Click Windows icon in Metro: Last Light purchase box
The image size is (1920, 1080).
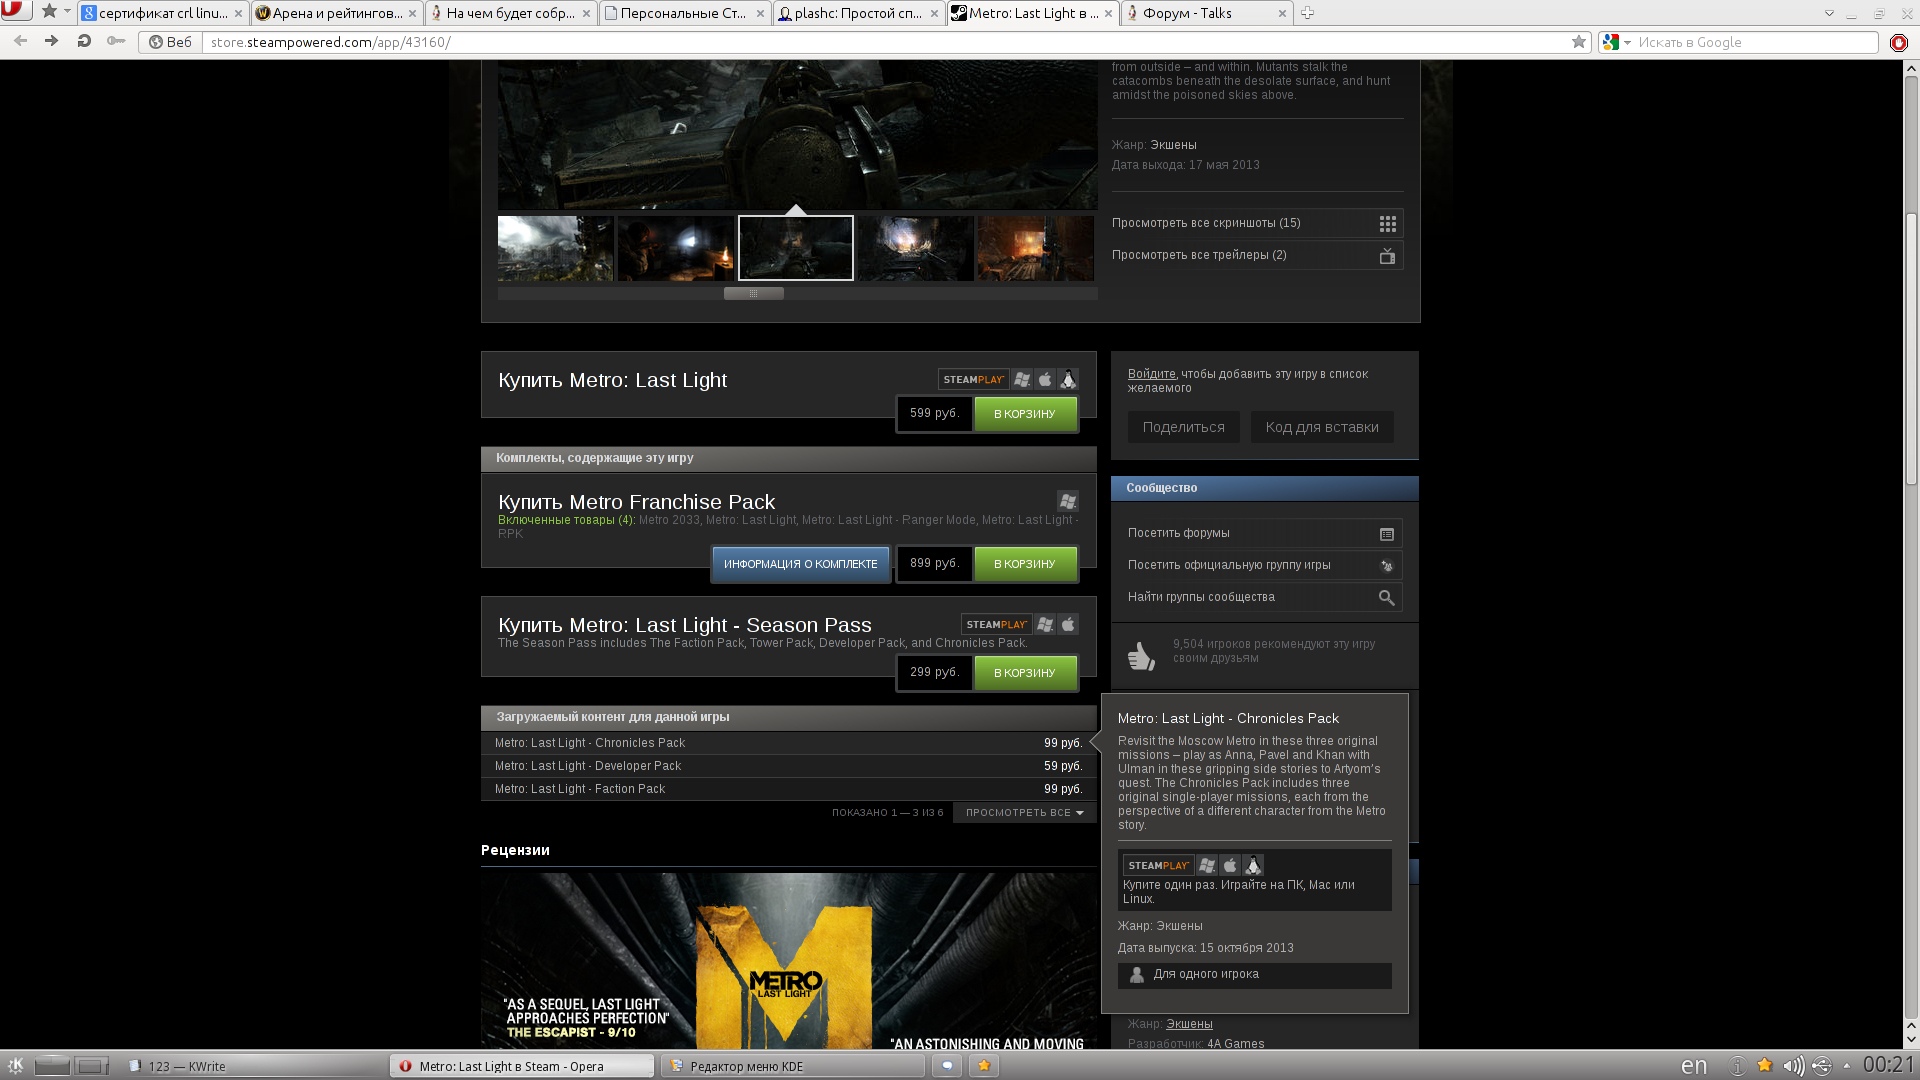click(x=1021, y=380)
